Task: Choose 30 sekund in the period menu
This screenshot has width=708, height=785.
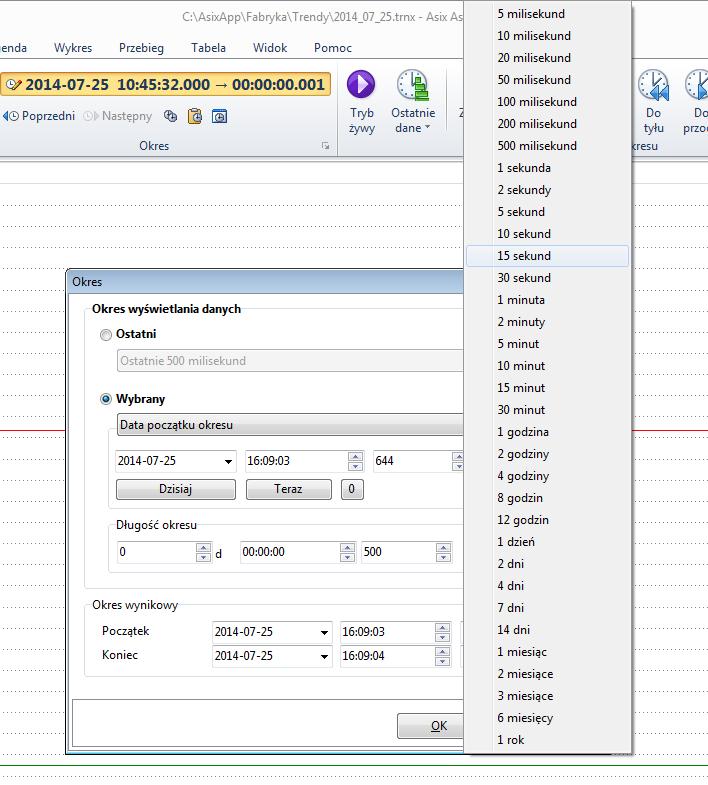Action: (x=547, y=278)
